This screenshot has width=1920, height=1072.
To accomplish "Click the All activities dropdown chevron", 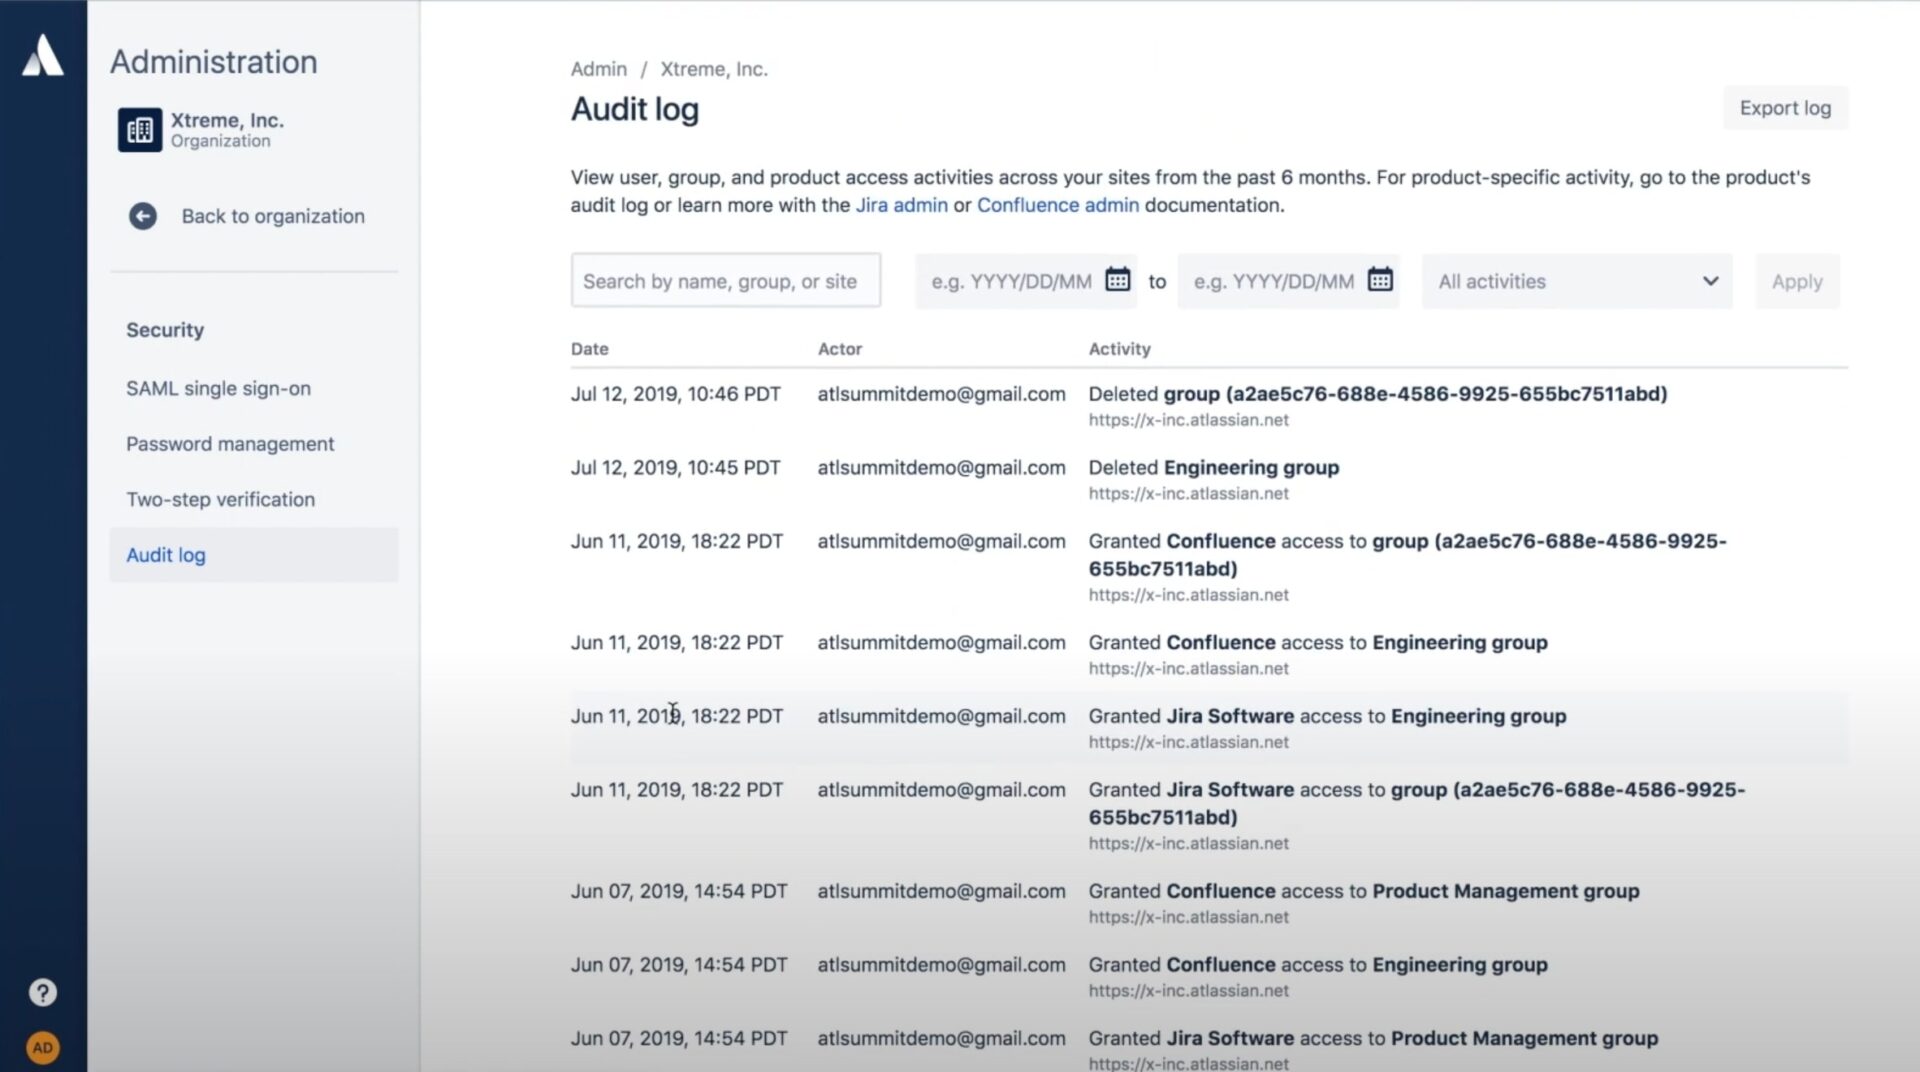I will (x=1710, y=281).
